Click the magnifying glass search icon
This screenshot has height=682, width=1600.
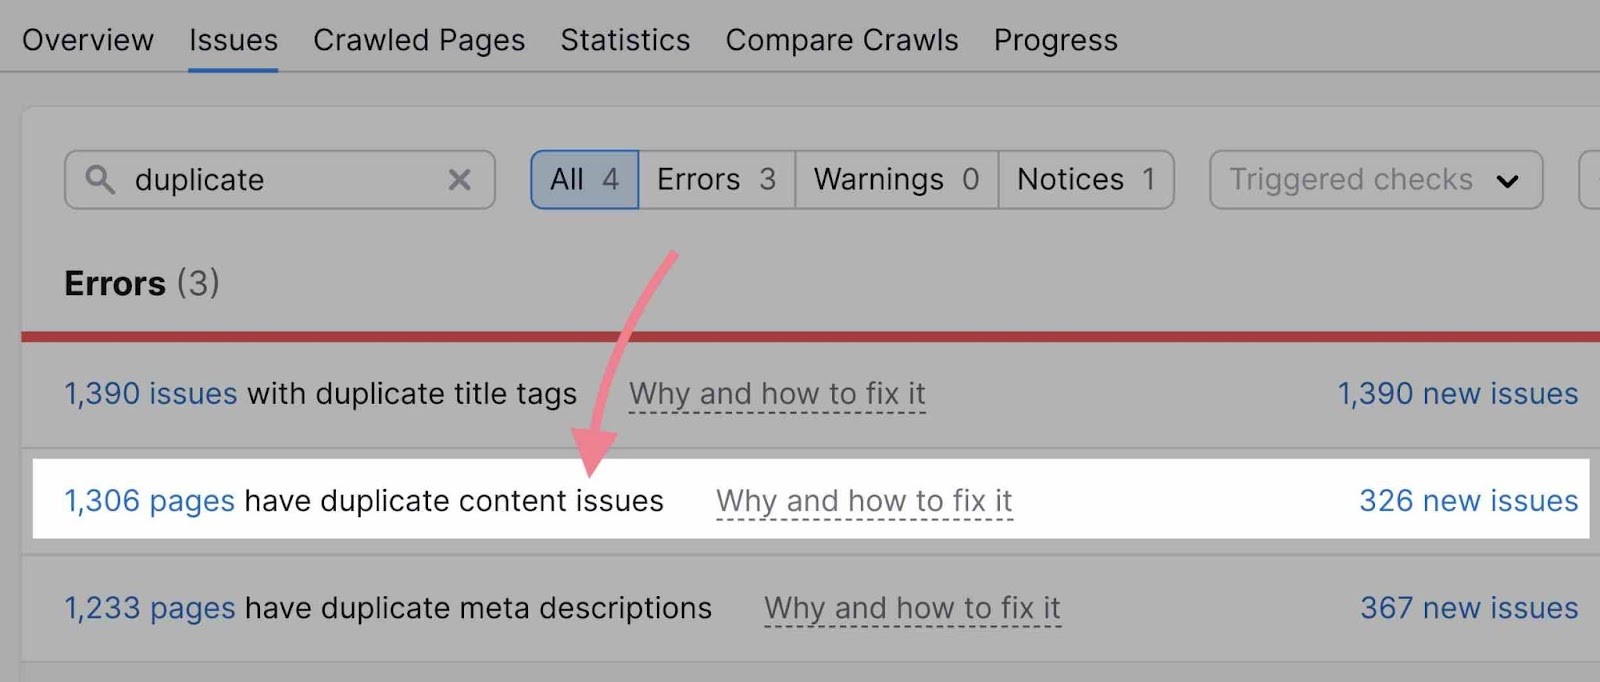(100, 180)
